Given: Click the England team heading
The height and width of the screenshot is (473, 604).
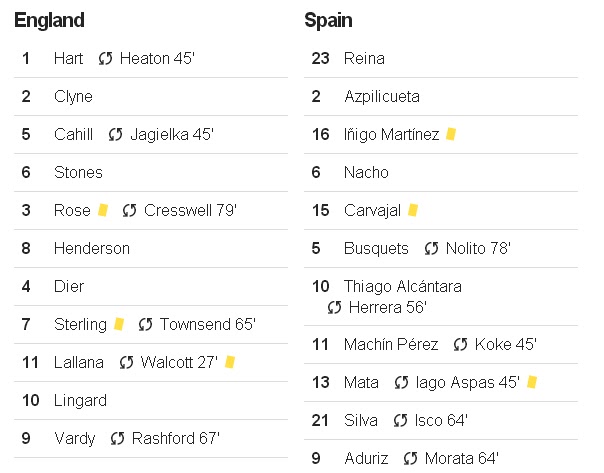Looking at the screenshot, I should [x=50, y=21].
